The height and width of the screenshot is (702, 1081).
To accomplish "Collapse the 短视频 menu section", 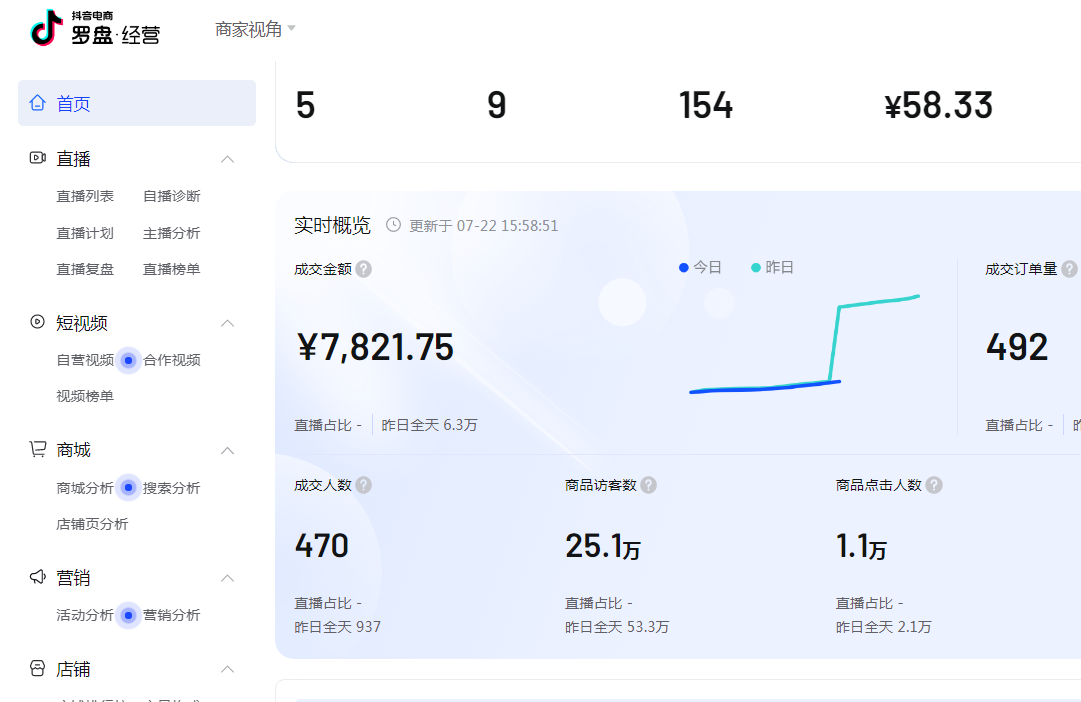I will tap(227, 323).
